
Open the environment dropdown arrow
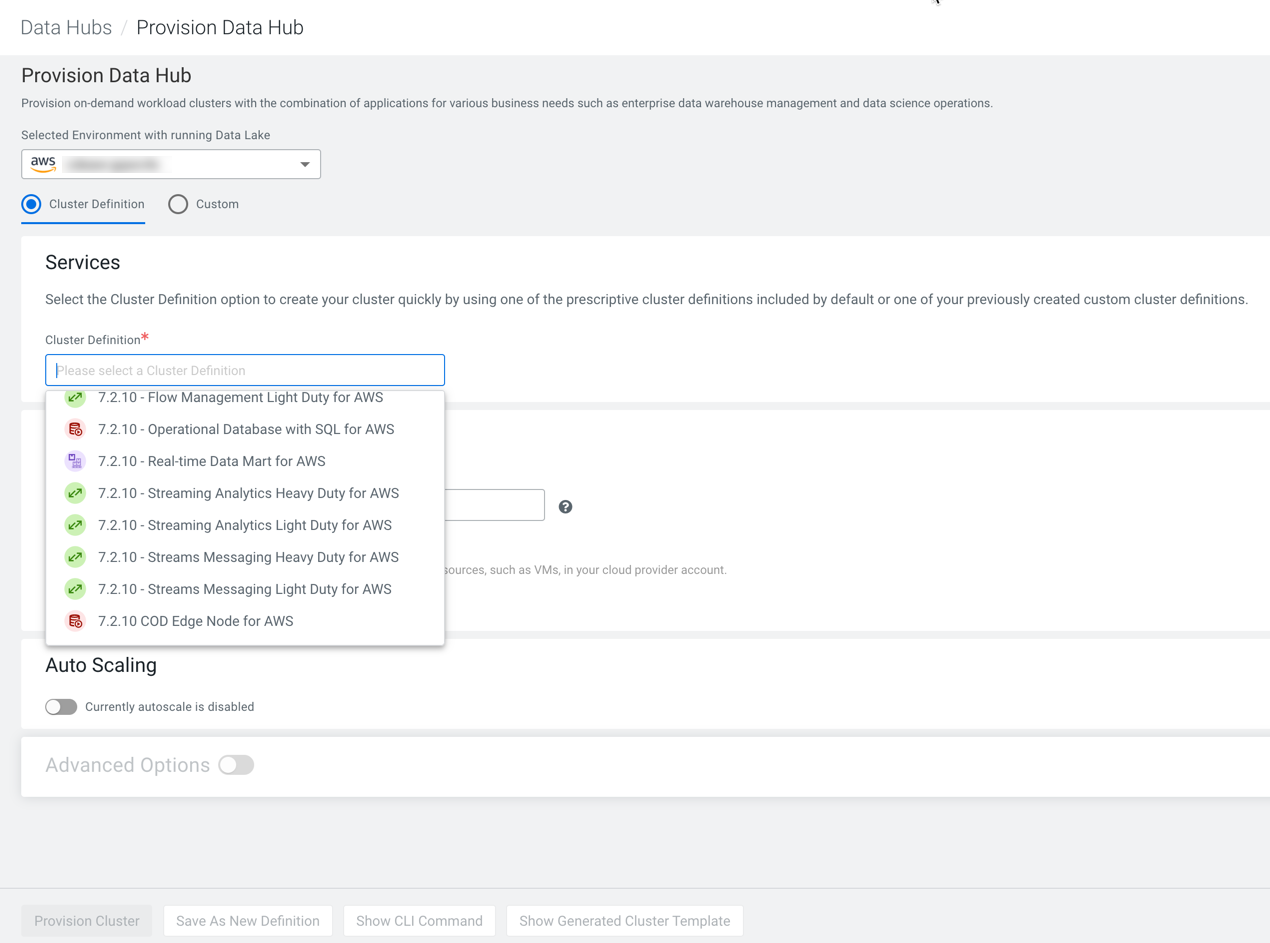tap(305, 164)
